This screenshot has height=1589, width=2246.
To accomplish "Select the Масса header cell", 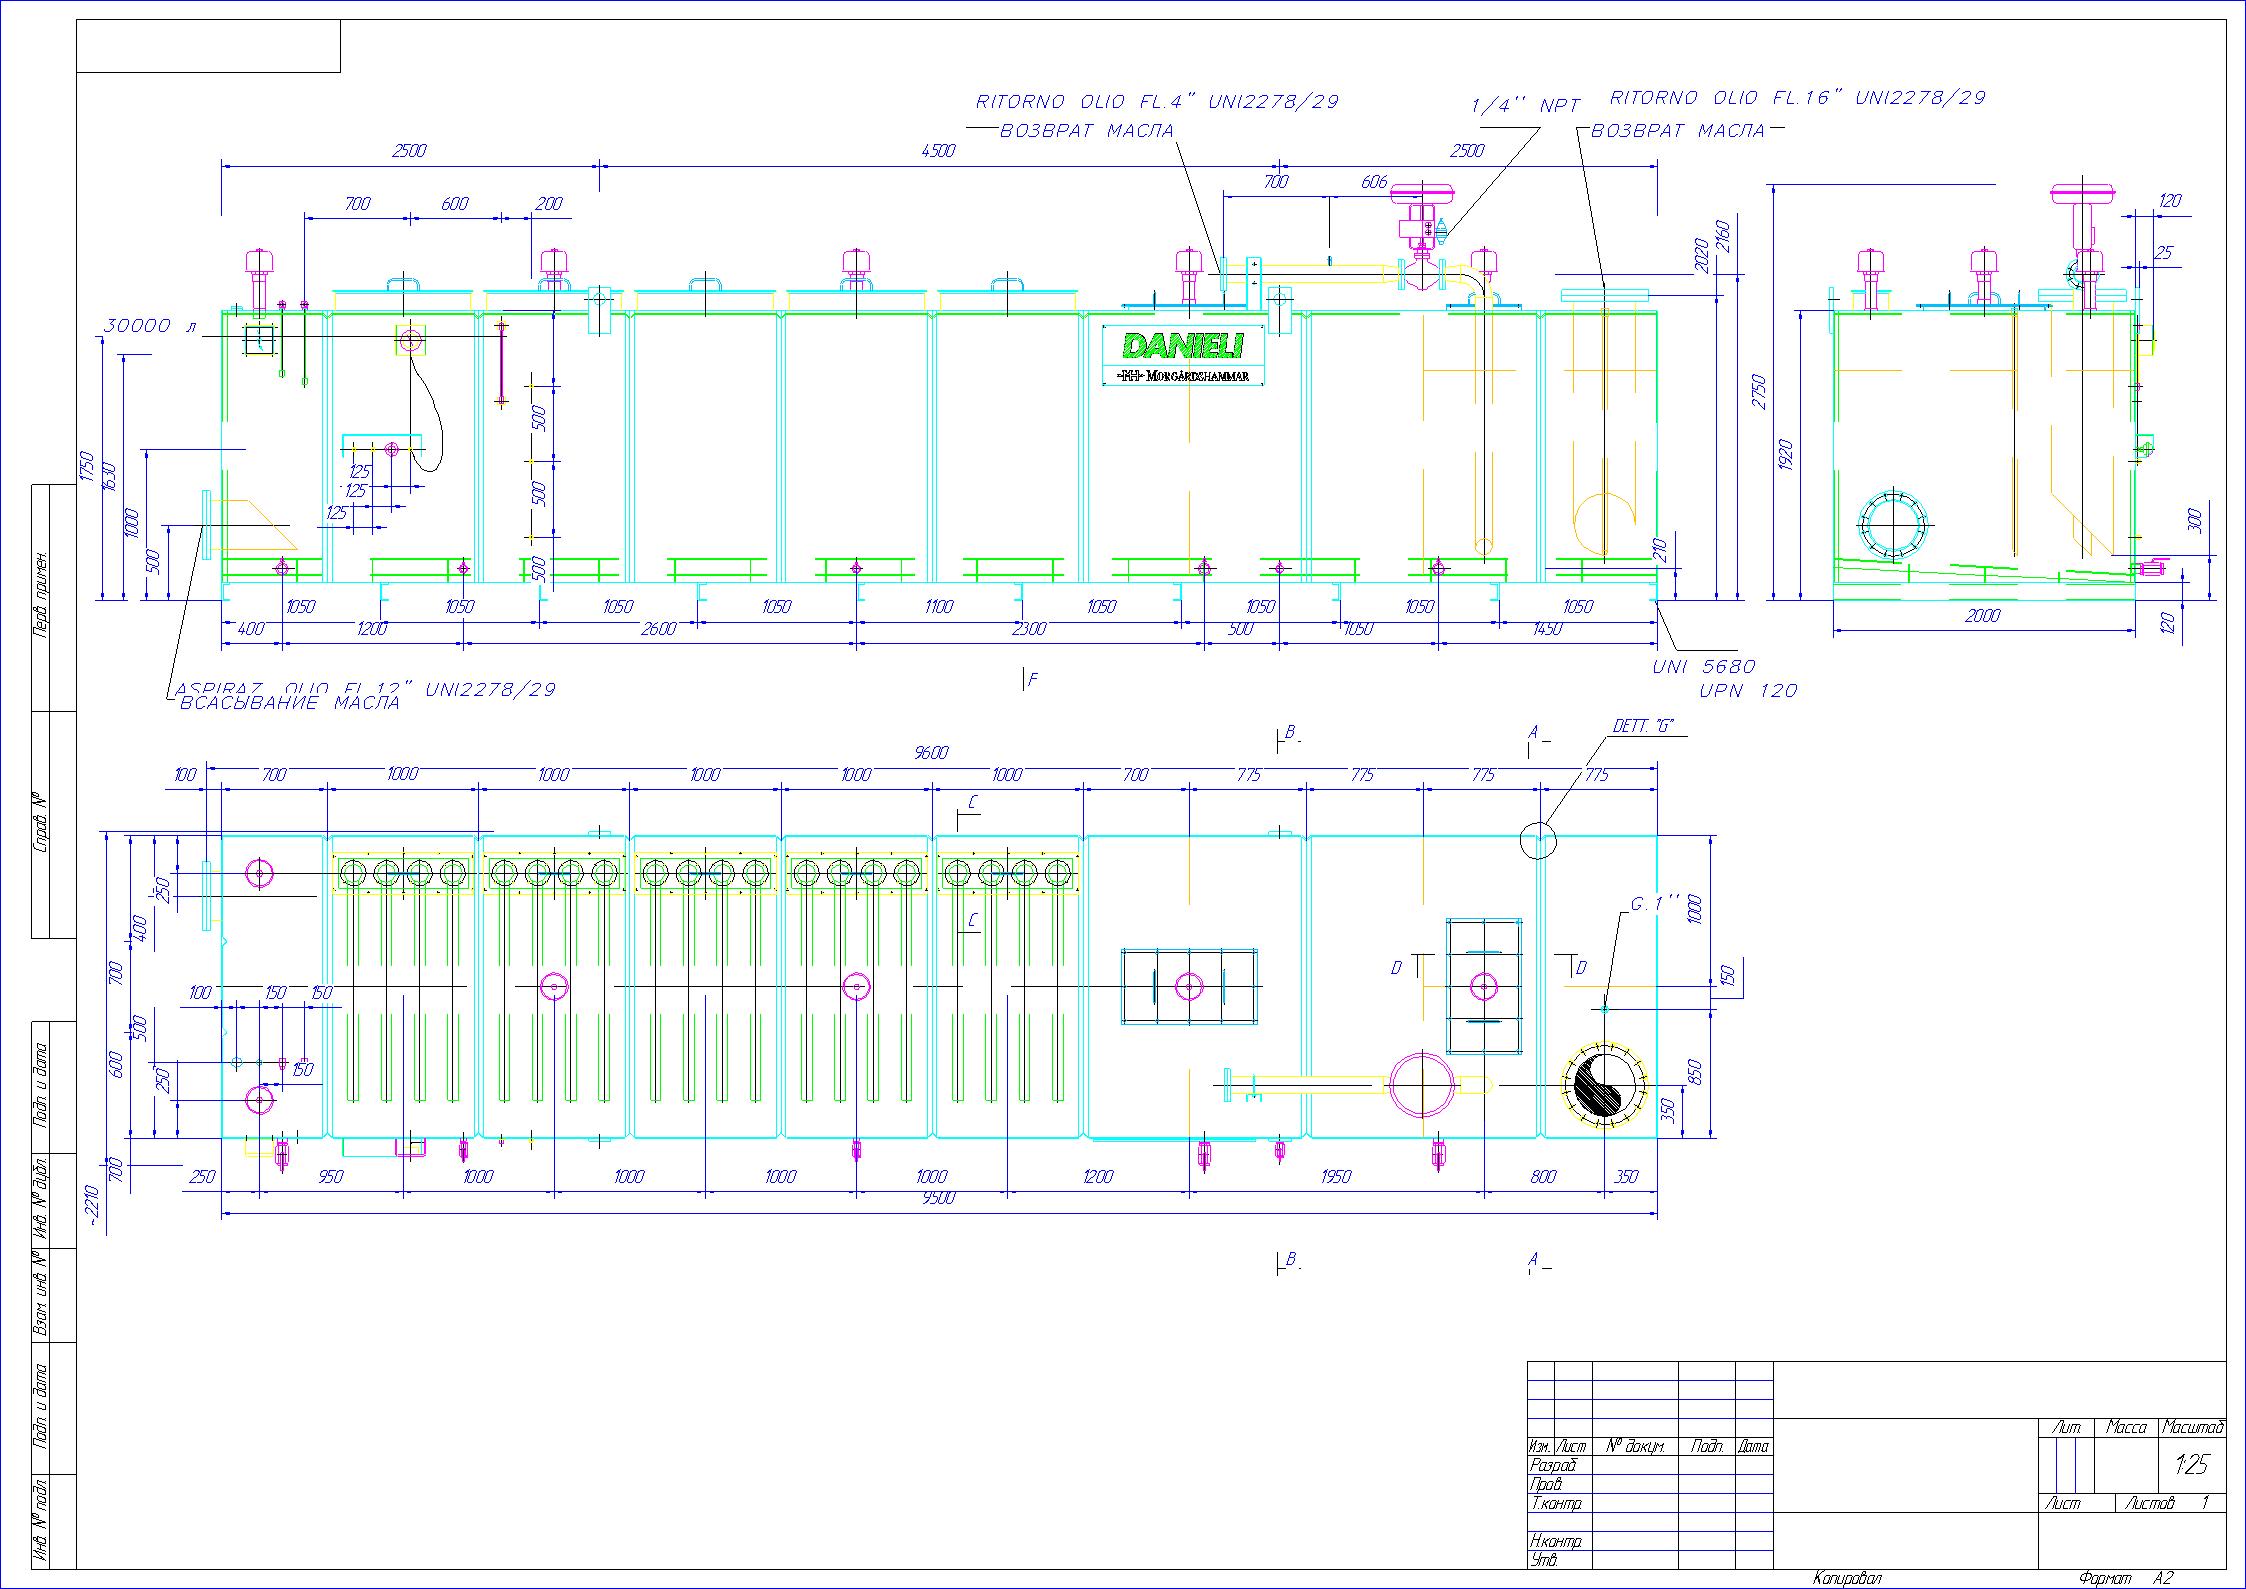I will click(x=2126, y=1427).
